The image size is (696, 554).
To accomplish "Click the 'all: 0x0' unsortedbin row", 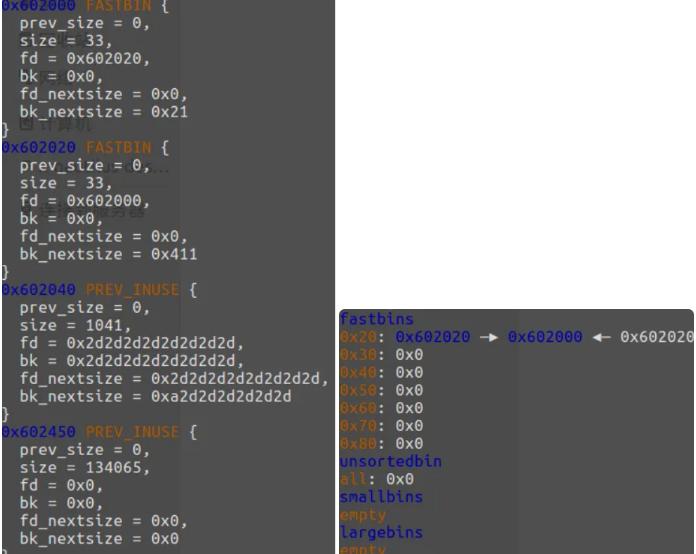I will [x=377, y=479].
